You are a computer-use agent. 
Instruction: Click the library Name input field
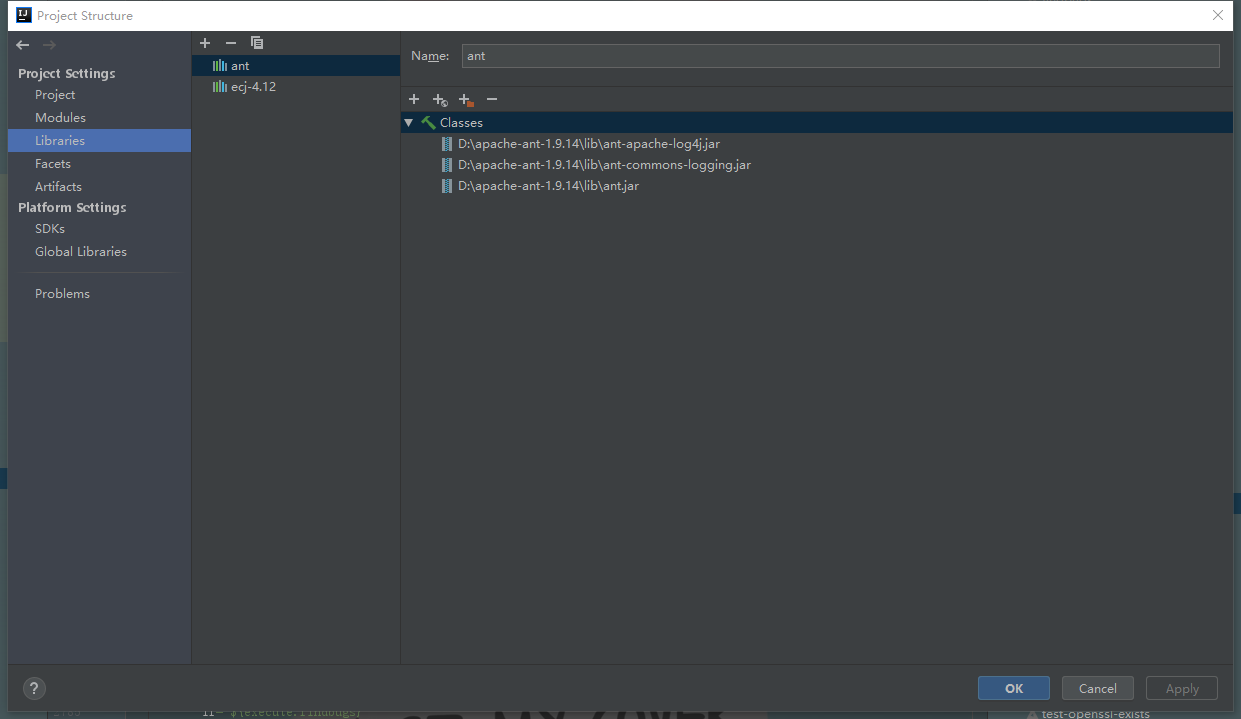tap(841, 56)
